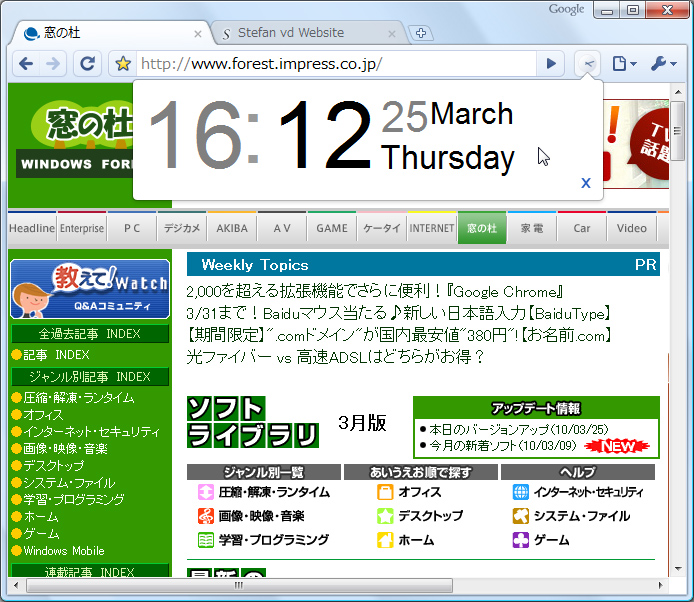Open the AV navigation tab
Image resolution: width=694 pixels, height=602 pixels.
(x=282, y=228)
